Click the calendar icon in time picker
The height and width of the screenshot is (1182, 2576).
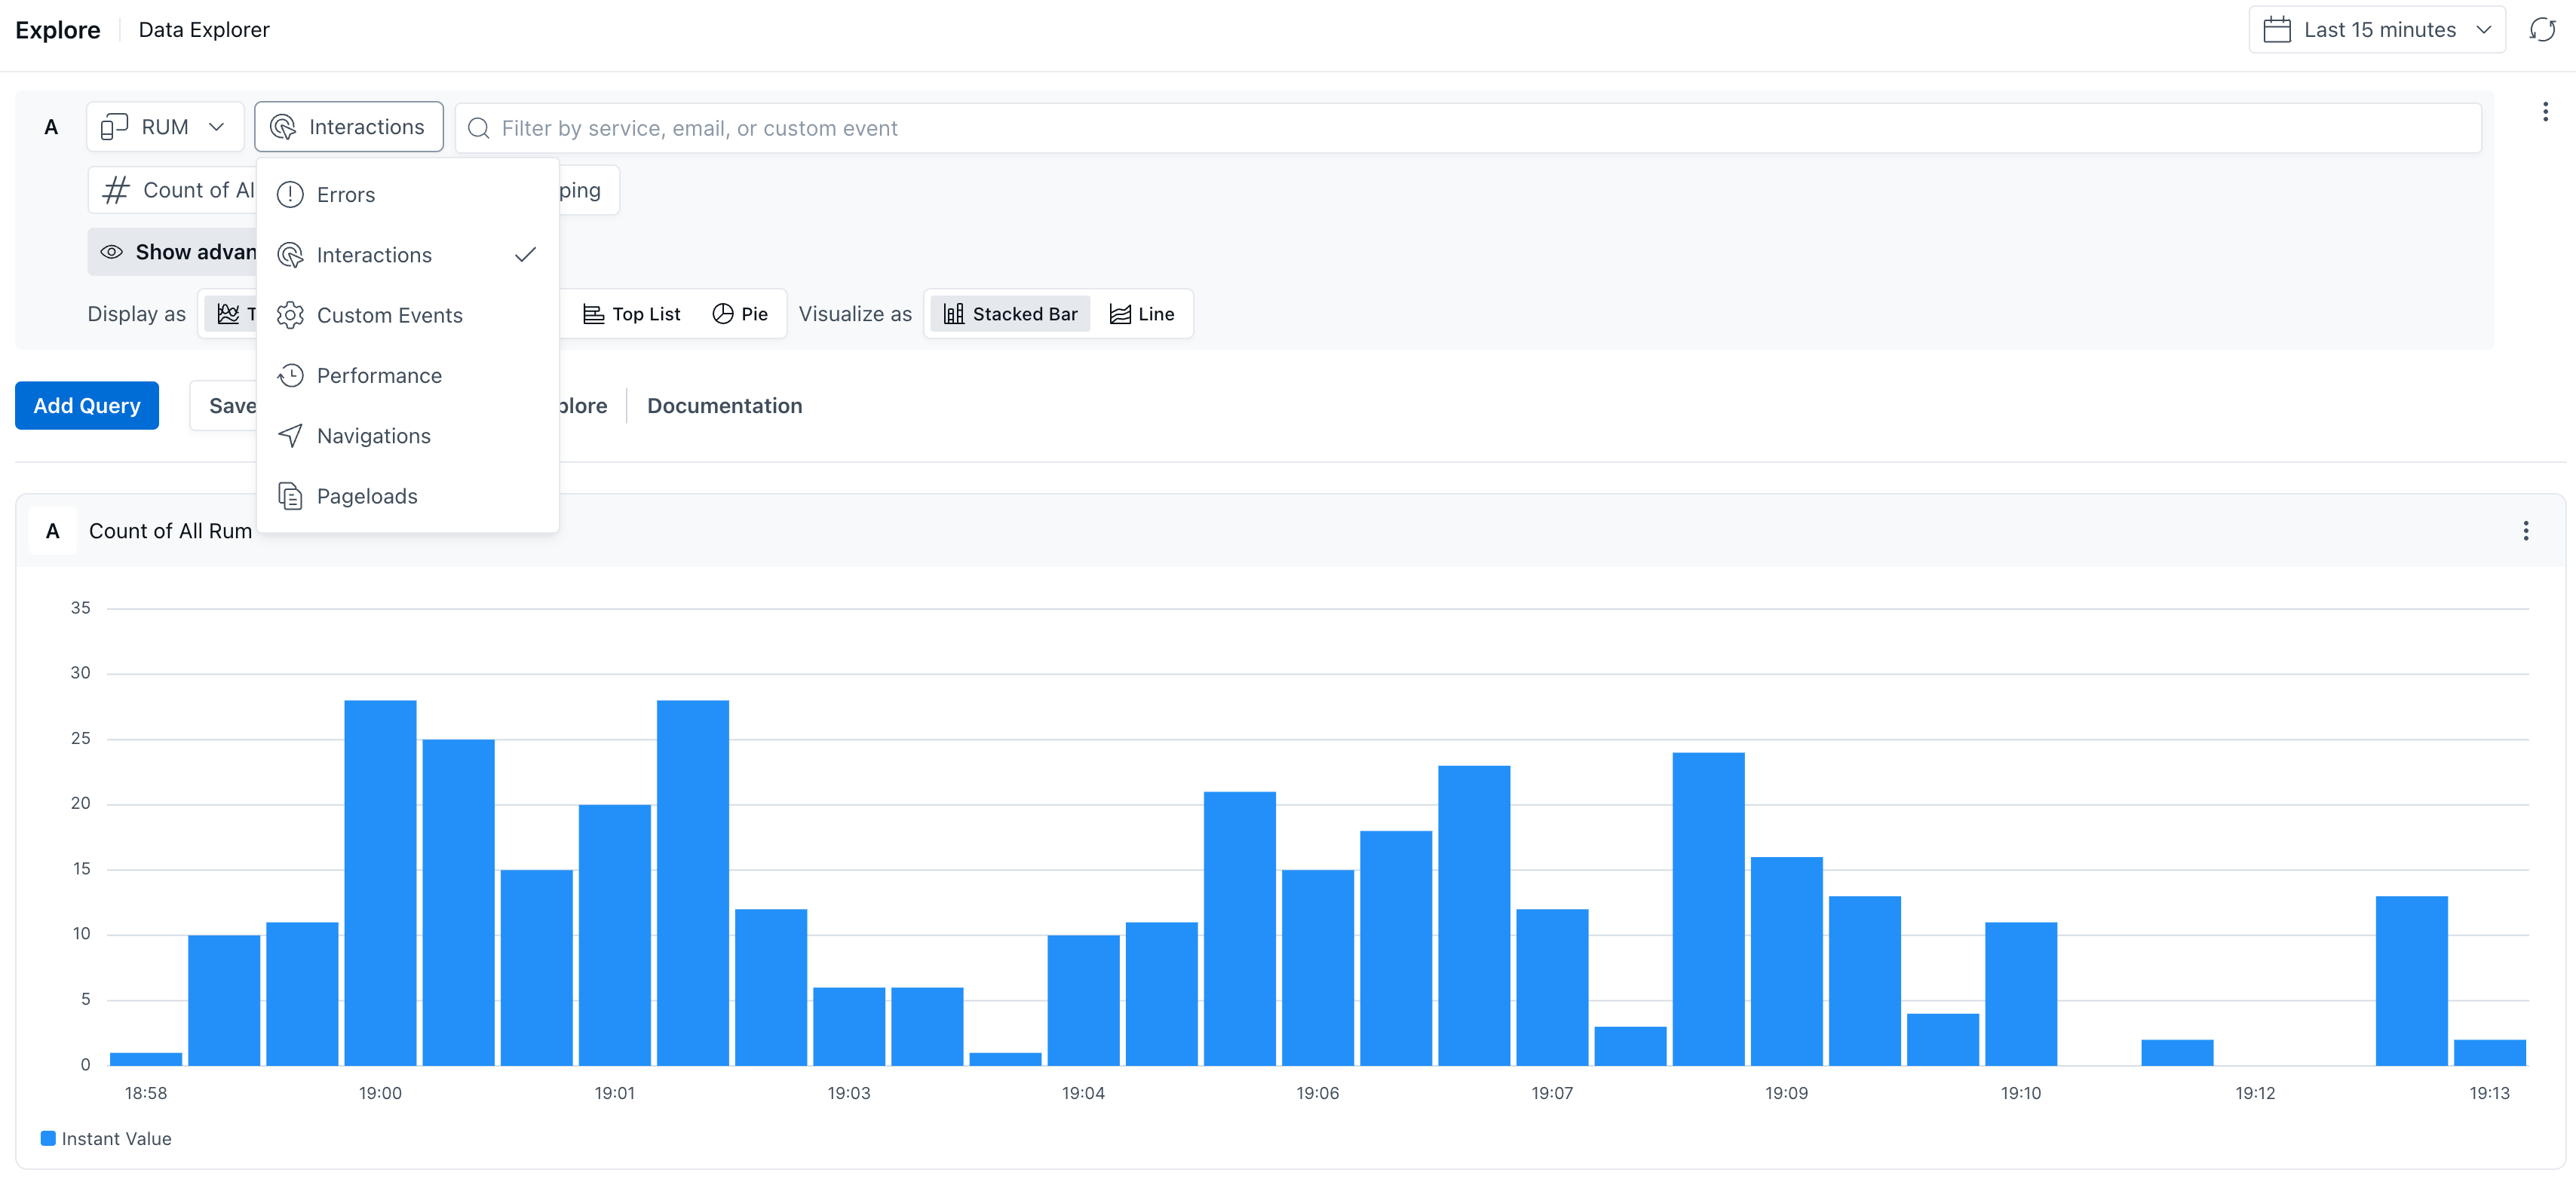2277,30
